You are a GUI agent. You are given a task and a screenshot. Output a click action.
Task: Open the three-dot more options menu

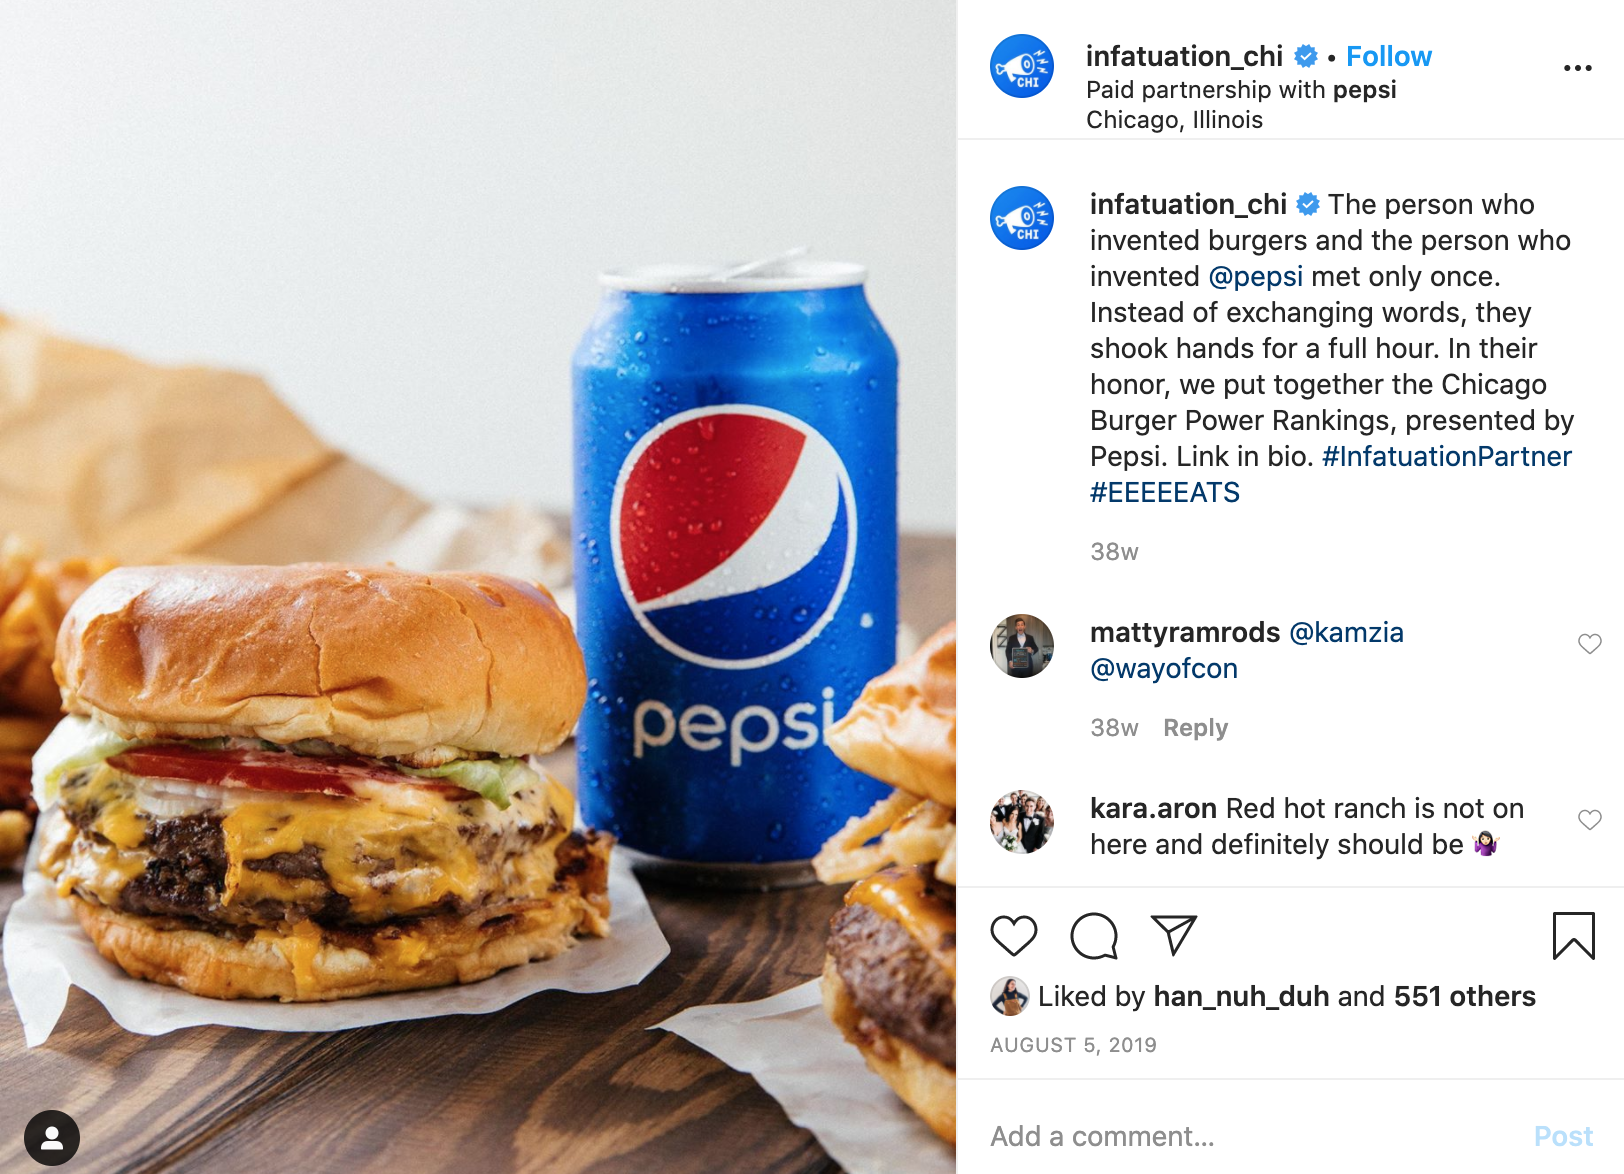(x=1577, y=68)
